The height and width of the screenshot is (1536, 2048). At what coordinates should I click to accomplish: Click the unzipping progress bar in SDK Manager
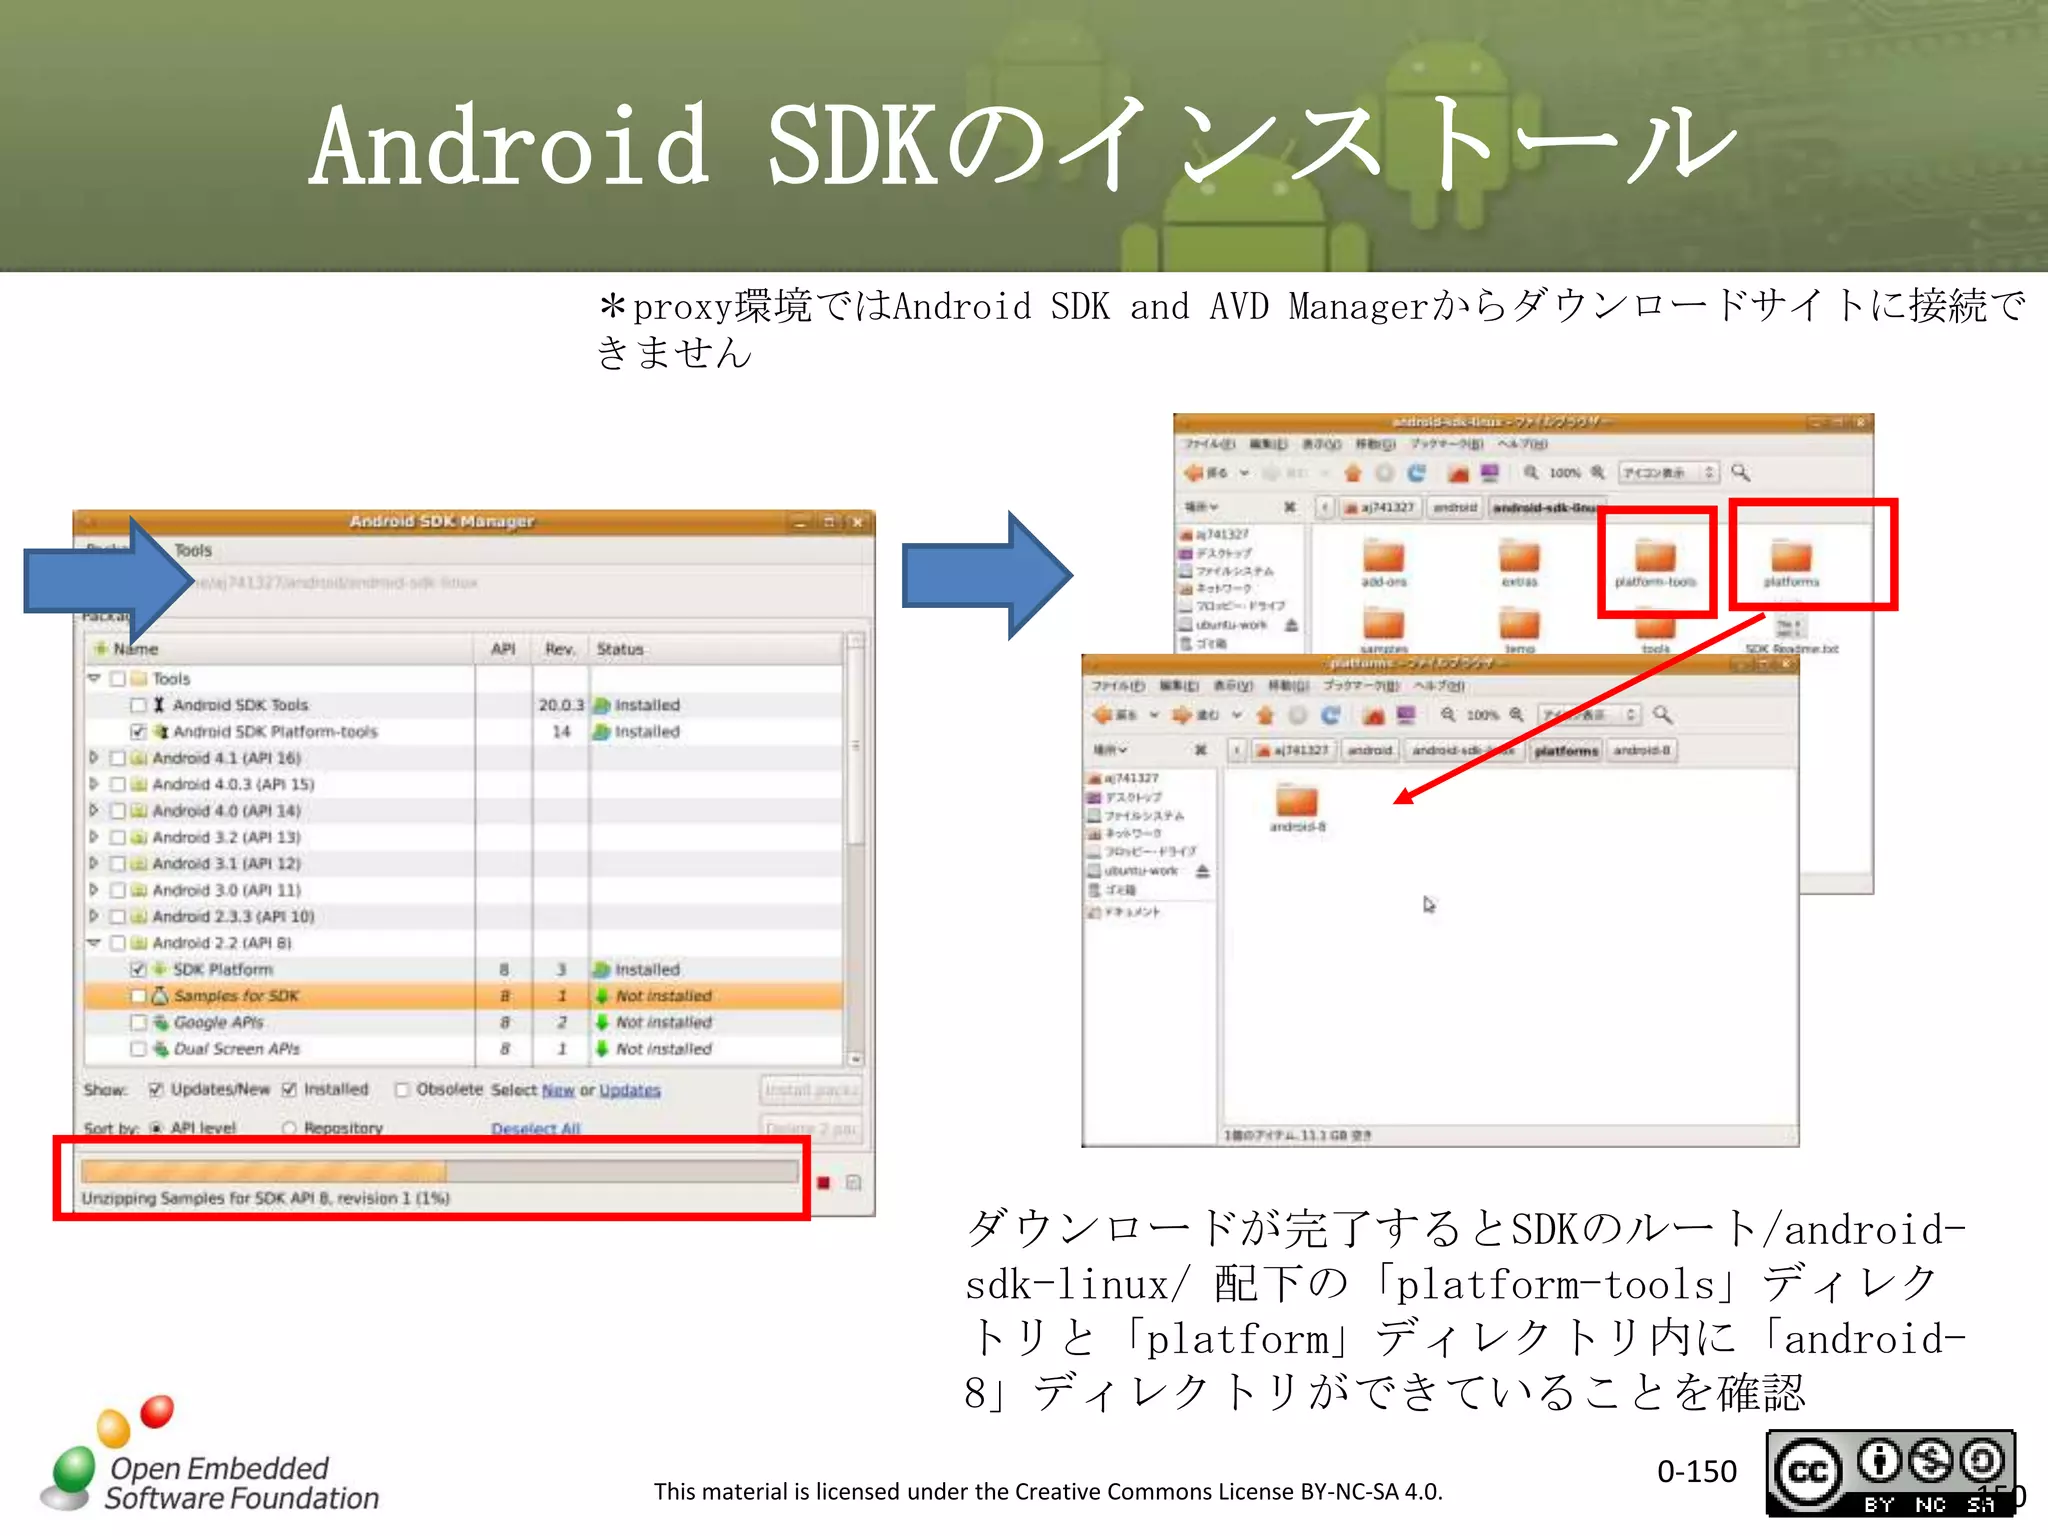440,1171
